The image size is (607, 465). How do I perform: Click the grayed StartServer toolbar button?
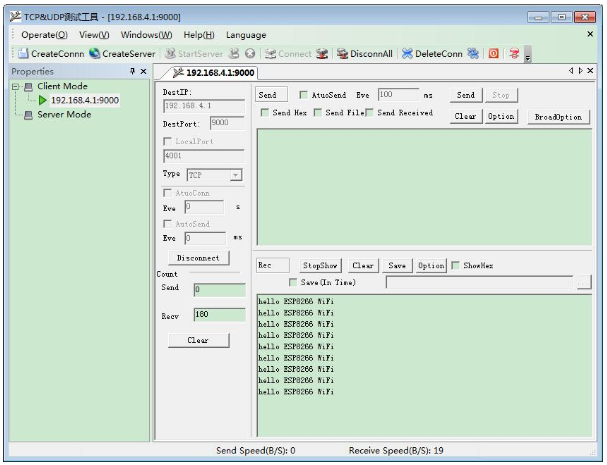[x=194, y=53]
